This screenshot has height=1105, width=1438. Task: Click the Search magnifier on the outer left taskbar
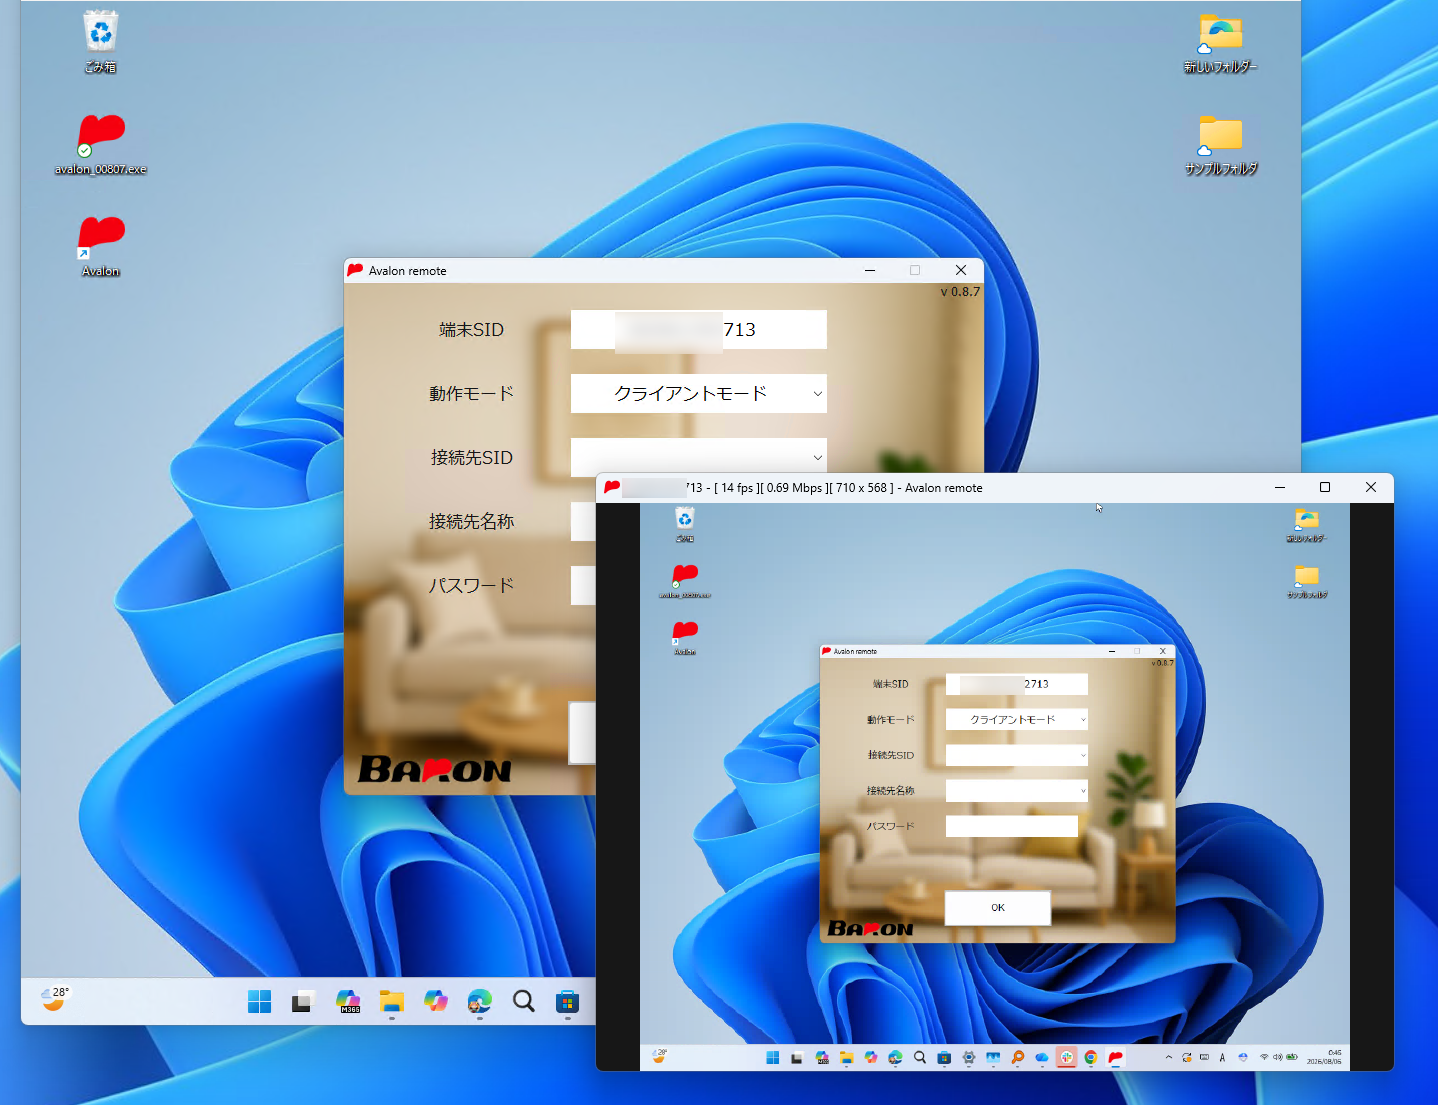[x=523, y=1001]
